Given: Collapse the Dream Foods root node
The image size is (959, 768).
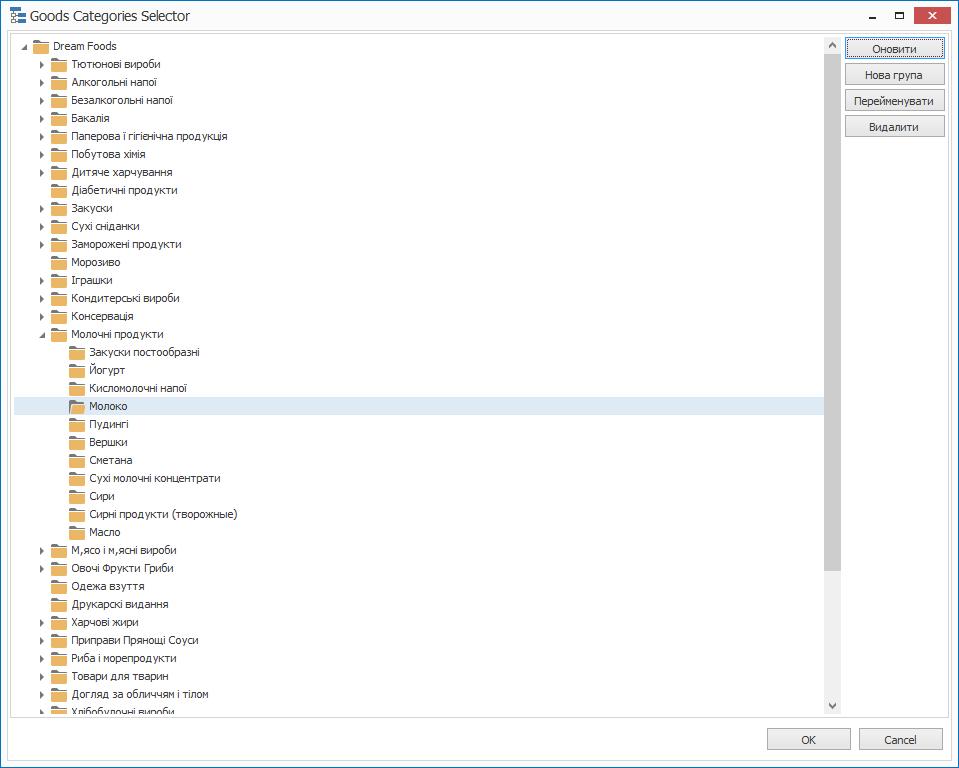Looking at the screenshot, I should [x=24, y=47].
